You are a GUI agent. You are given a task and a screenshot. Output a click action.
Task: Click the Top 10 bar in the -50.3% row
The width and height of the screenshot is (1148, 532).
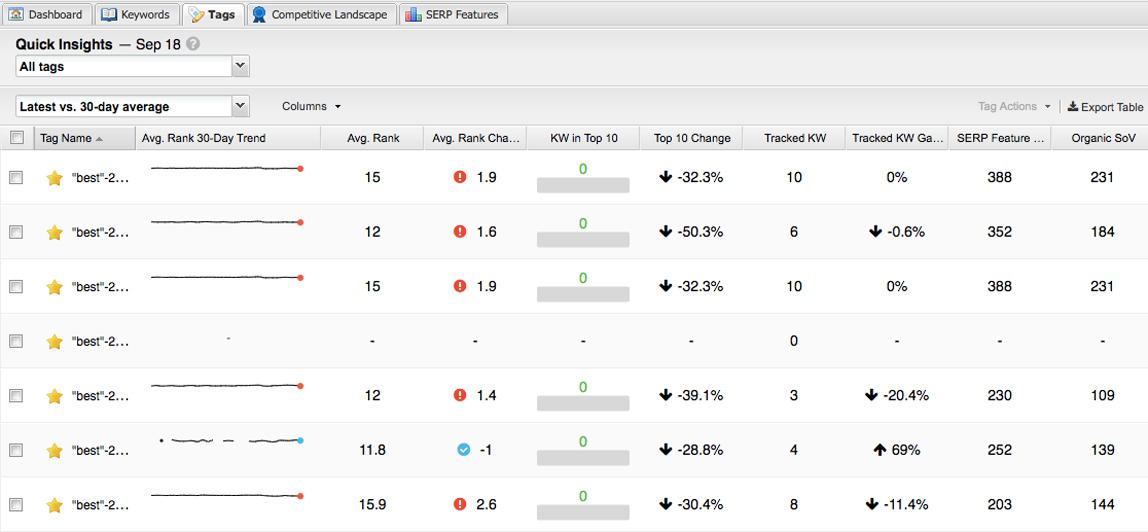pos(583,239)
